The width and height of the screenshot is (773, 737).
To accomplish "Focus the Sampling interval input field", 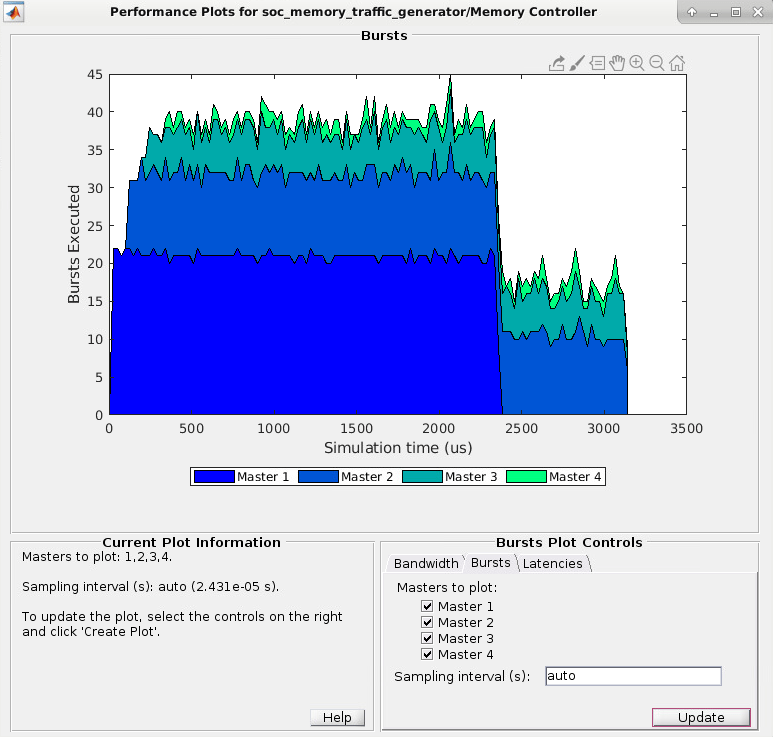I will pyautogui.click(x=633, y=676).
